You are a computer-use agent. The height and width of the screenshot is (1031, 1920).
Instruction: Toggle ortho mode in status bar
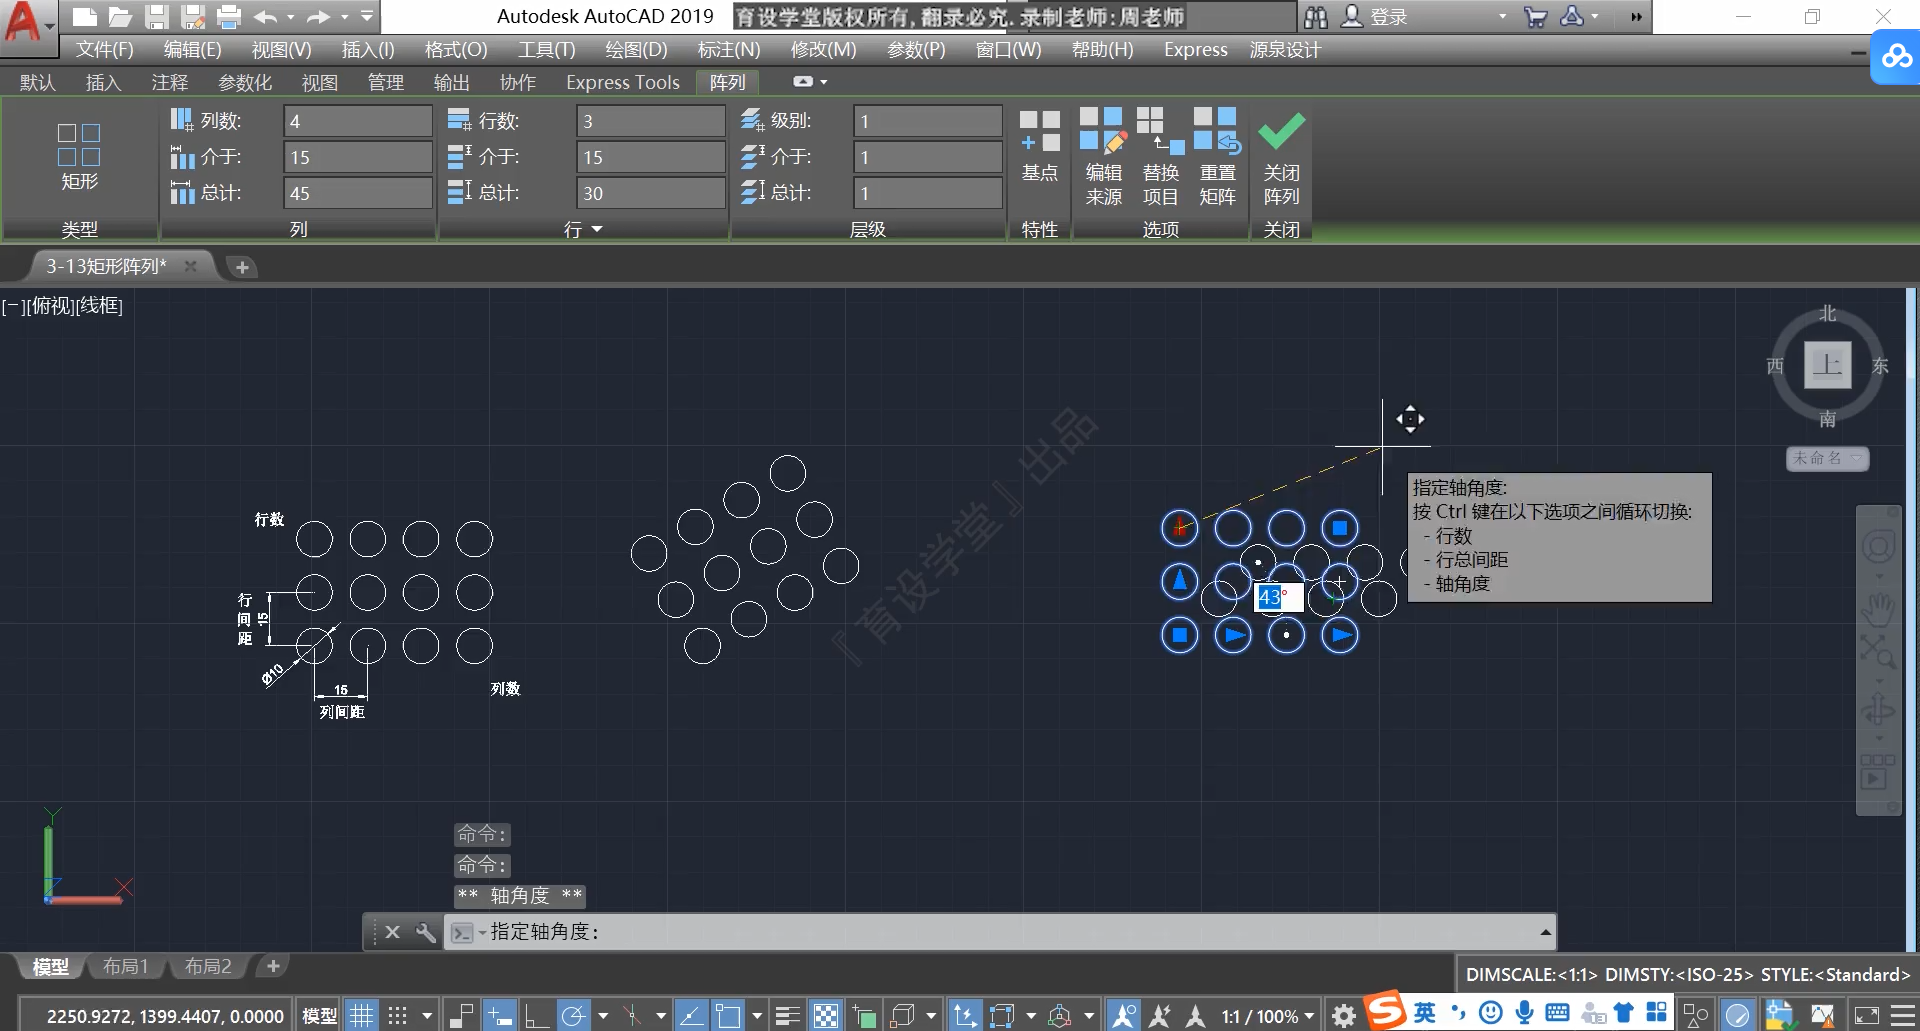[x=536, y=1016]
